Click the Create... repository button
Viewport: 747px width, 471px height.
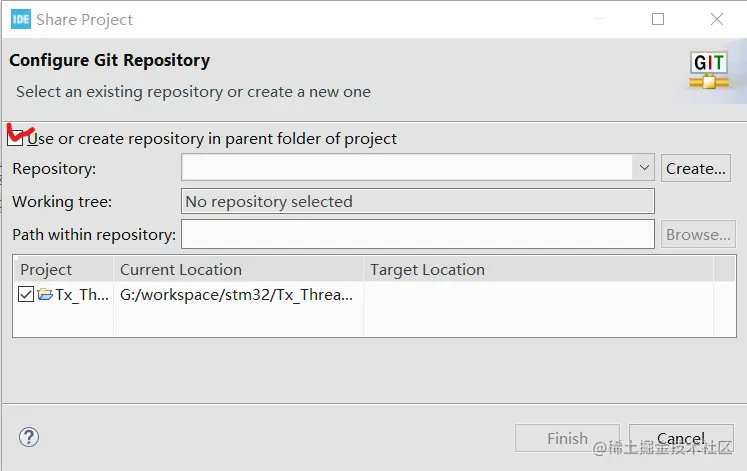pyautogui.click(x=696, y=168)
